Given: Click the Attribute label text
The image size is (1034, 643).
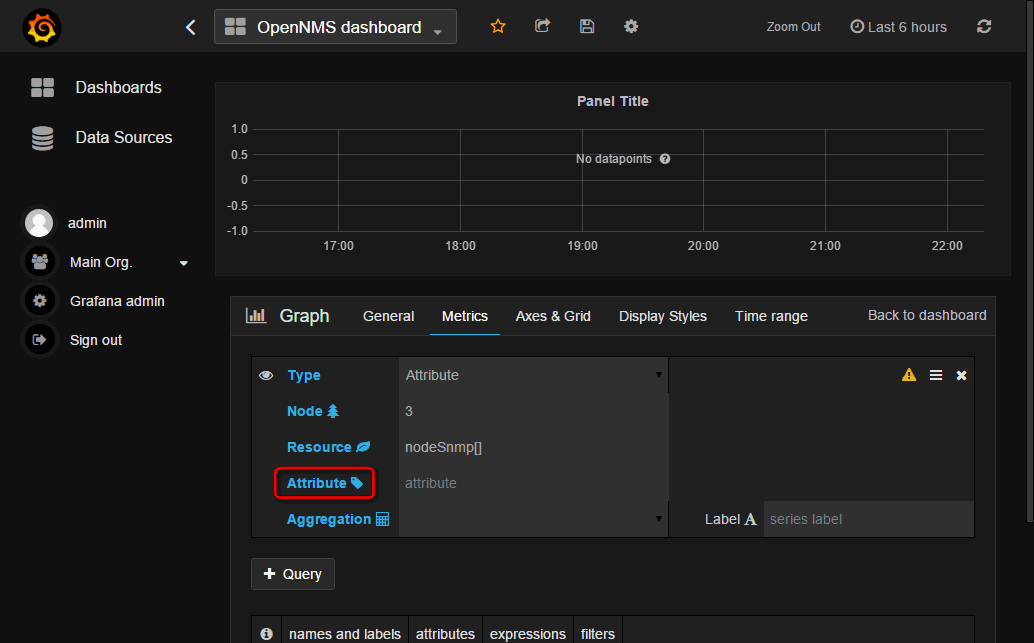Looking at the screenshot, I should (x=317, y=483).
